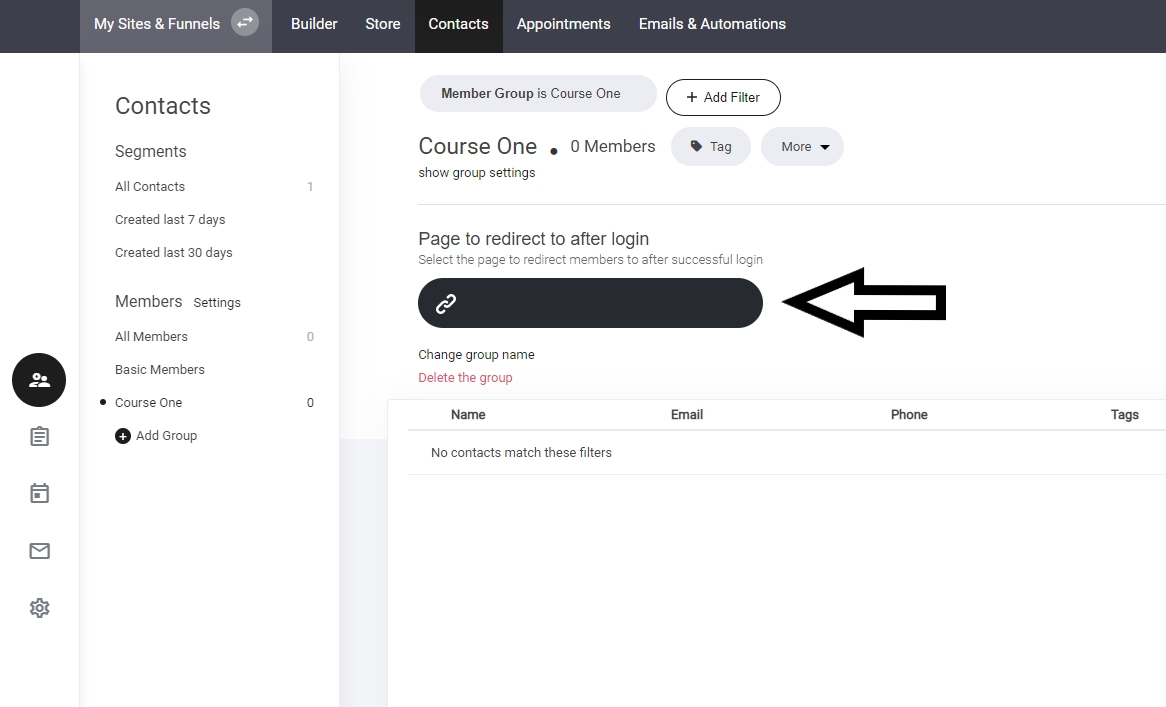Open Members Settings link
Image resolution: width=1166 pixels, height=707 pixels.
click(x=217, y=303)
